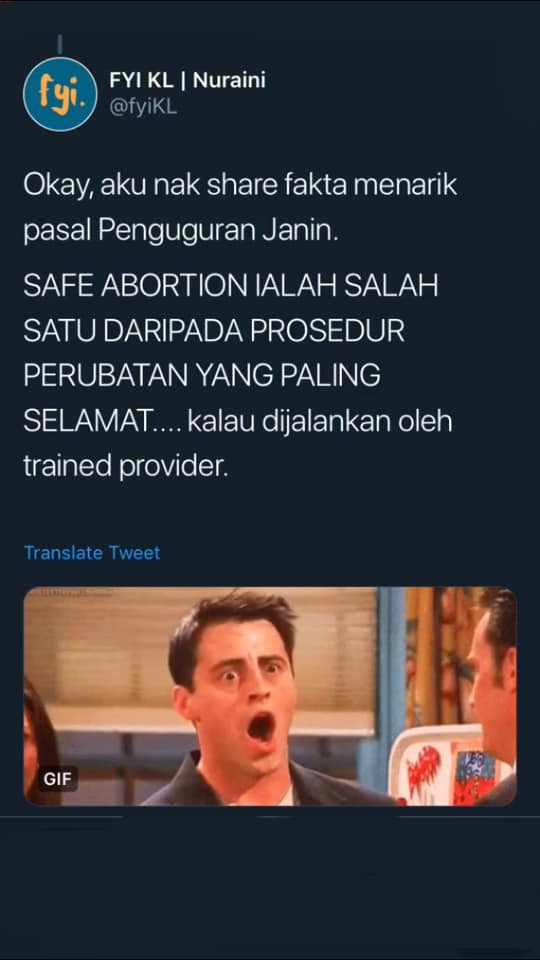Image resolution: width=540 pixels, height=960 pixels.
Task: Select the tweet paragraph starting with Okay, aku nak share
Action: pos(240,209)
